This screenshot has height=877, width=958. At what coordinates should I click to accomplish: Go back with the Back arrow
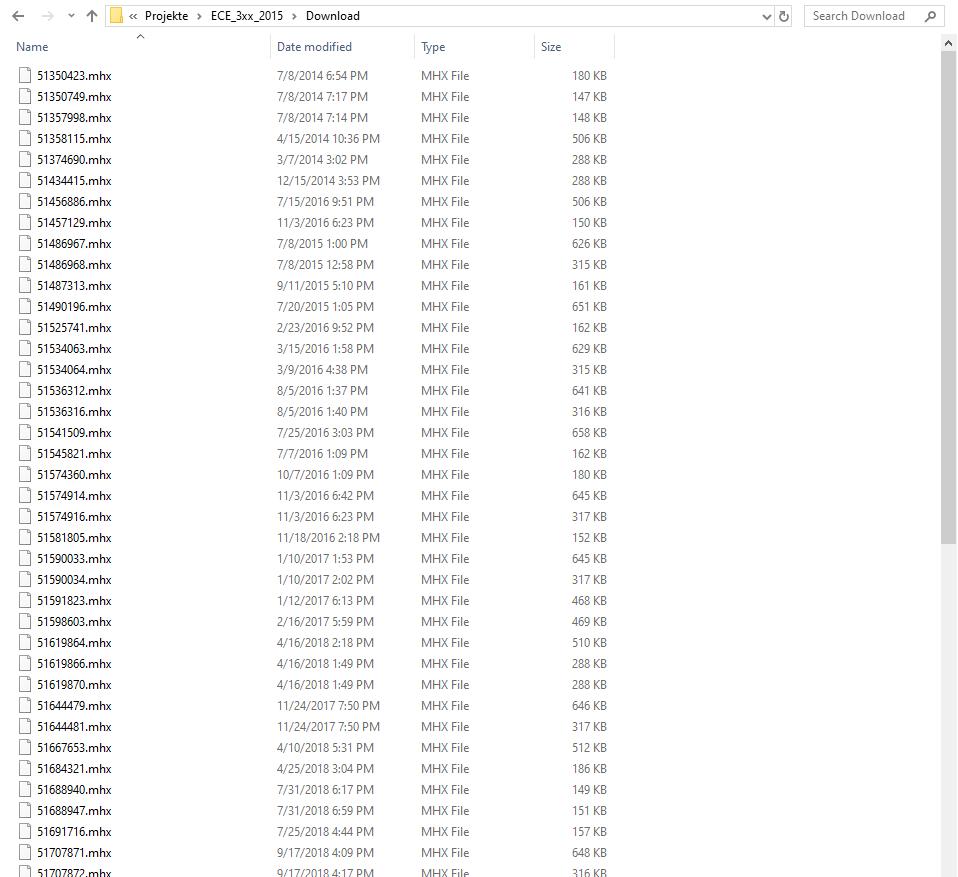[x=18, y=17]
